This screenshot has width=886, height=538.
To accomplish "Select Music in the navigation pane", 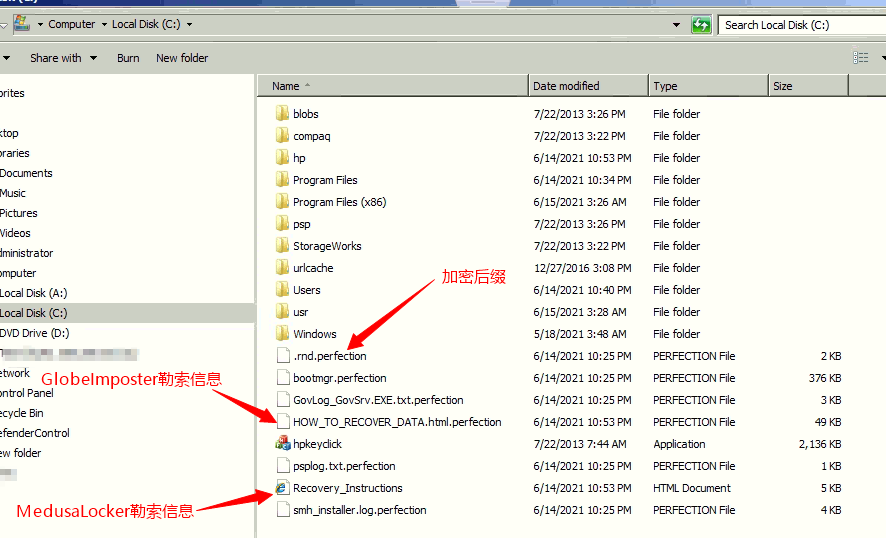I will click(13, 193).
